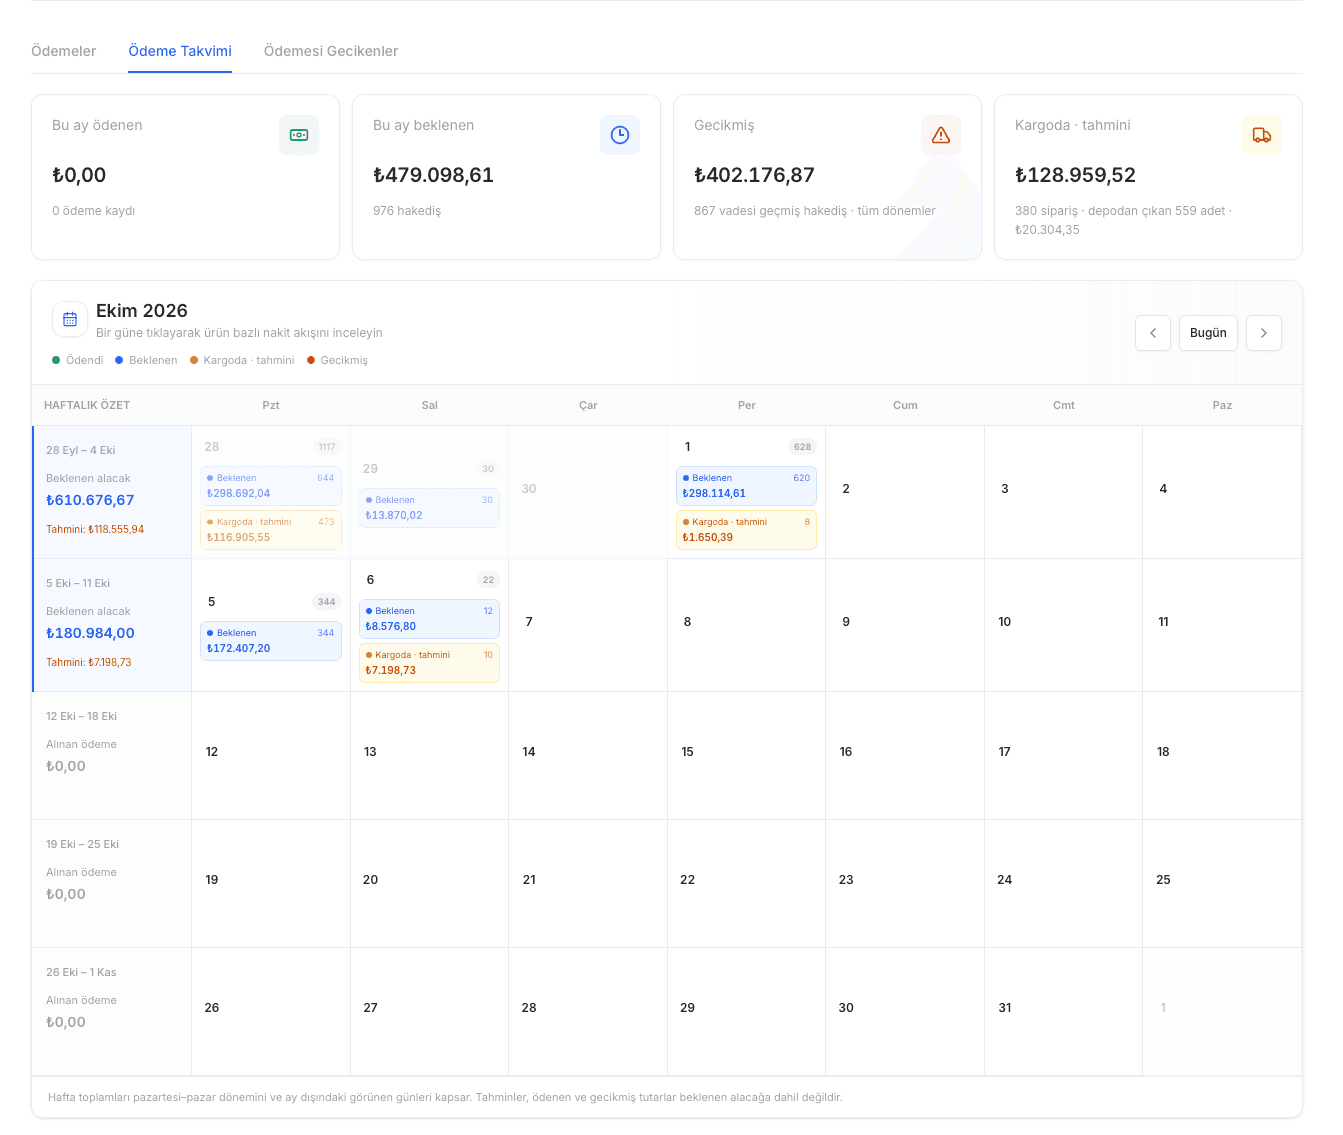This screenshot has width=1343, height=1135.
Task: Go to next month with right chevron
Action: (x=1264, y=333)
